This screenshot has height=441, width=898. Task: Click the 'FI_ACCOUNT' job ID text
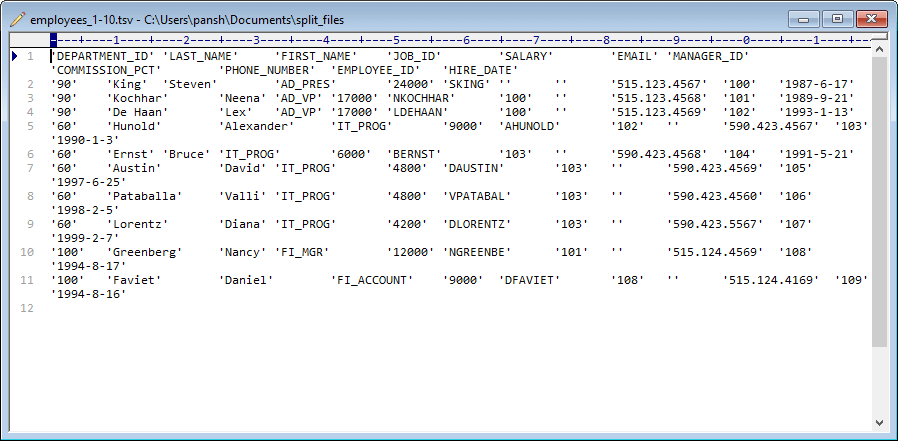pyautogui.click(x=372, y=280)
